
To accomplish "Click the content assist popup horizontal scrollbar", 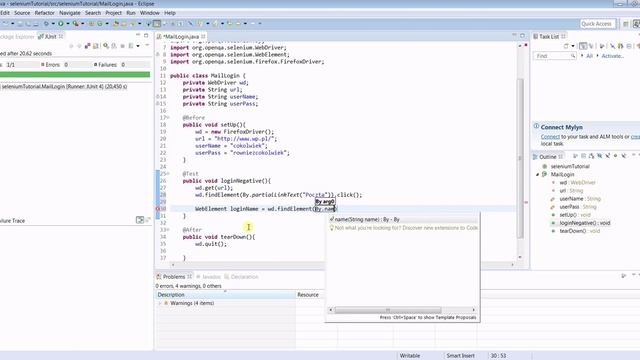I will pos(388,310).
